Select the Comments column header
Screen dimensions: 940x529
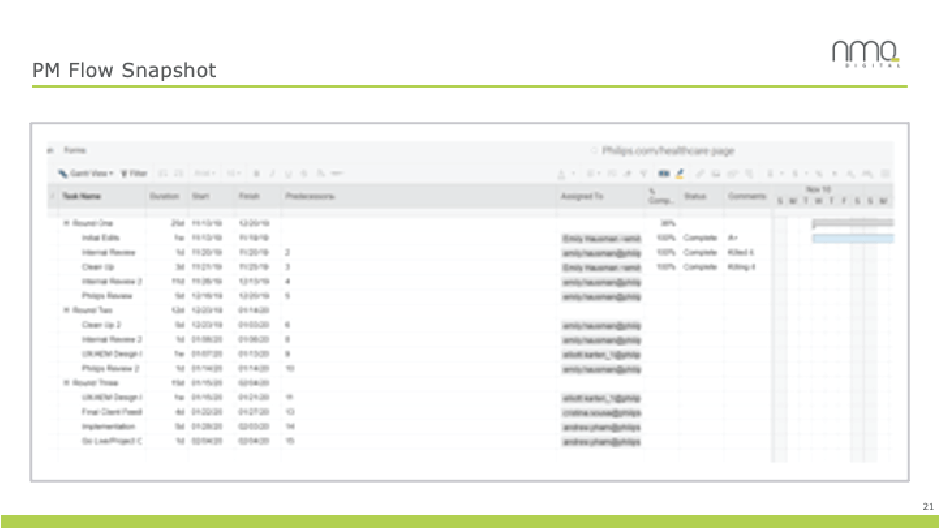tap(747, 196)
